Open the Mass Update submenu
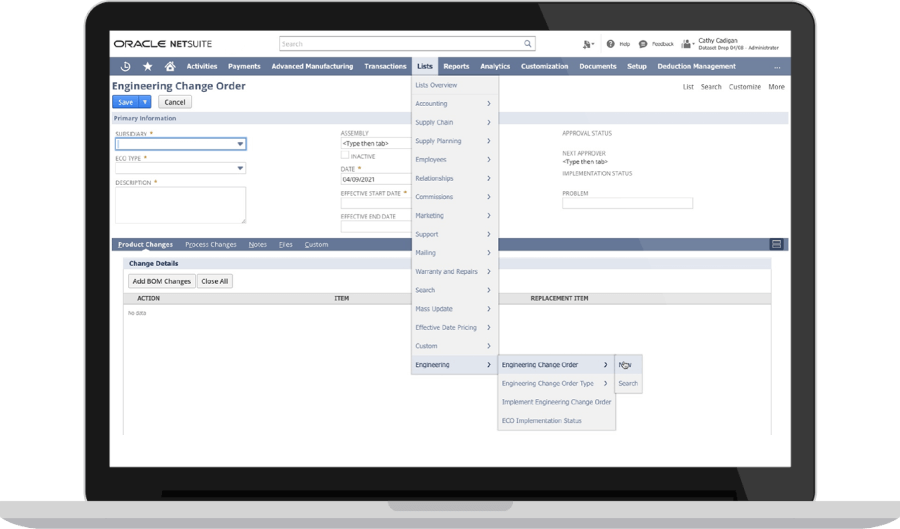The image size is (900, 529). click(x=454, y=309)
